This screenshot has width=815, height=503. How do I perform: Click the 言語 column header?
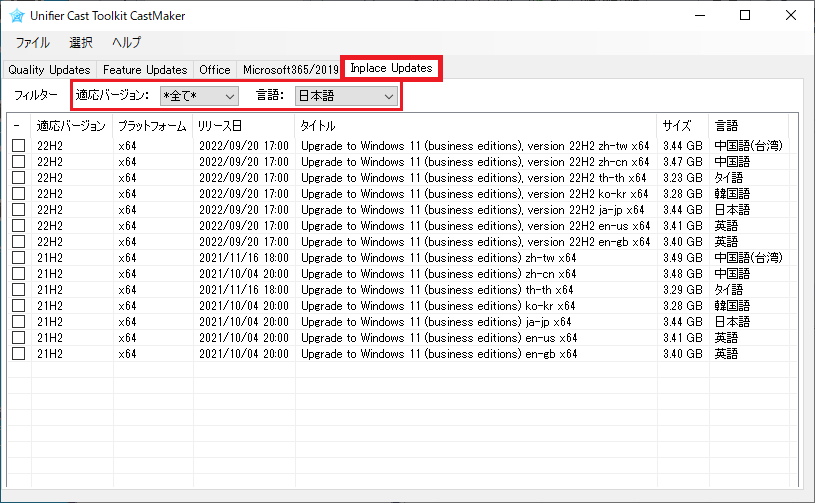click(x=748, y=126)
